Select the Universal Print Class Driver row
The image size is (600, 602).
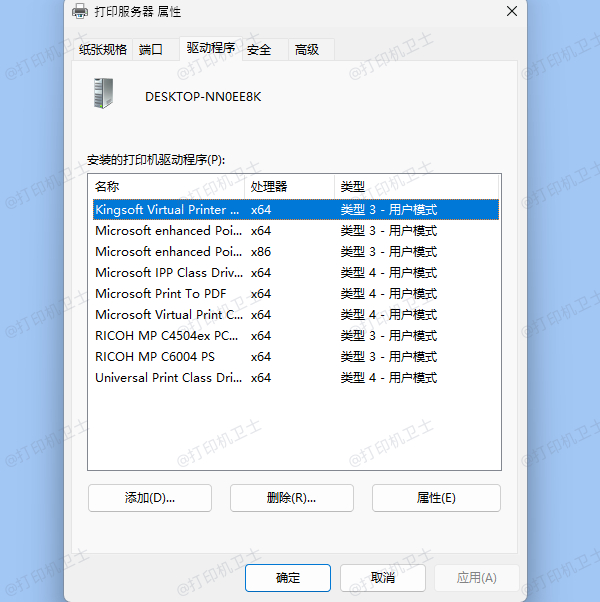click(167, 378)
